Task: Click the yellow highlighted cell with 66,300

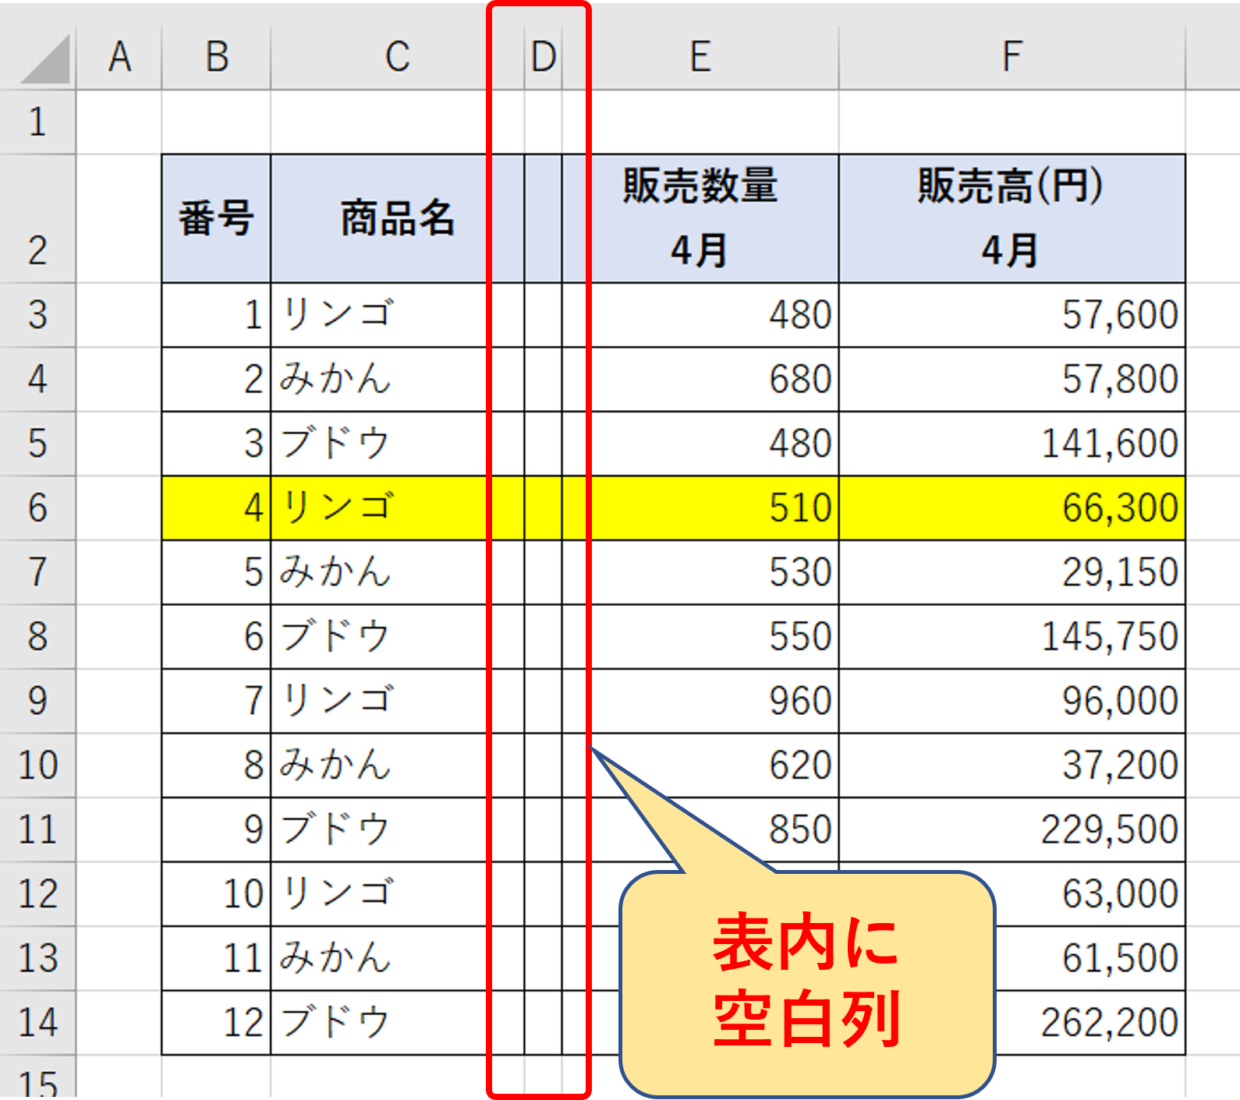Action: (x=1011, y=508)
